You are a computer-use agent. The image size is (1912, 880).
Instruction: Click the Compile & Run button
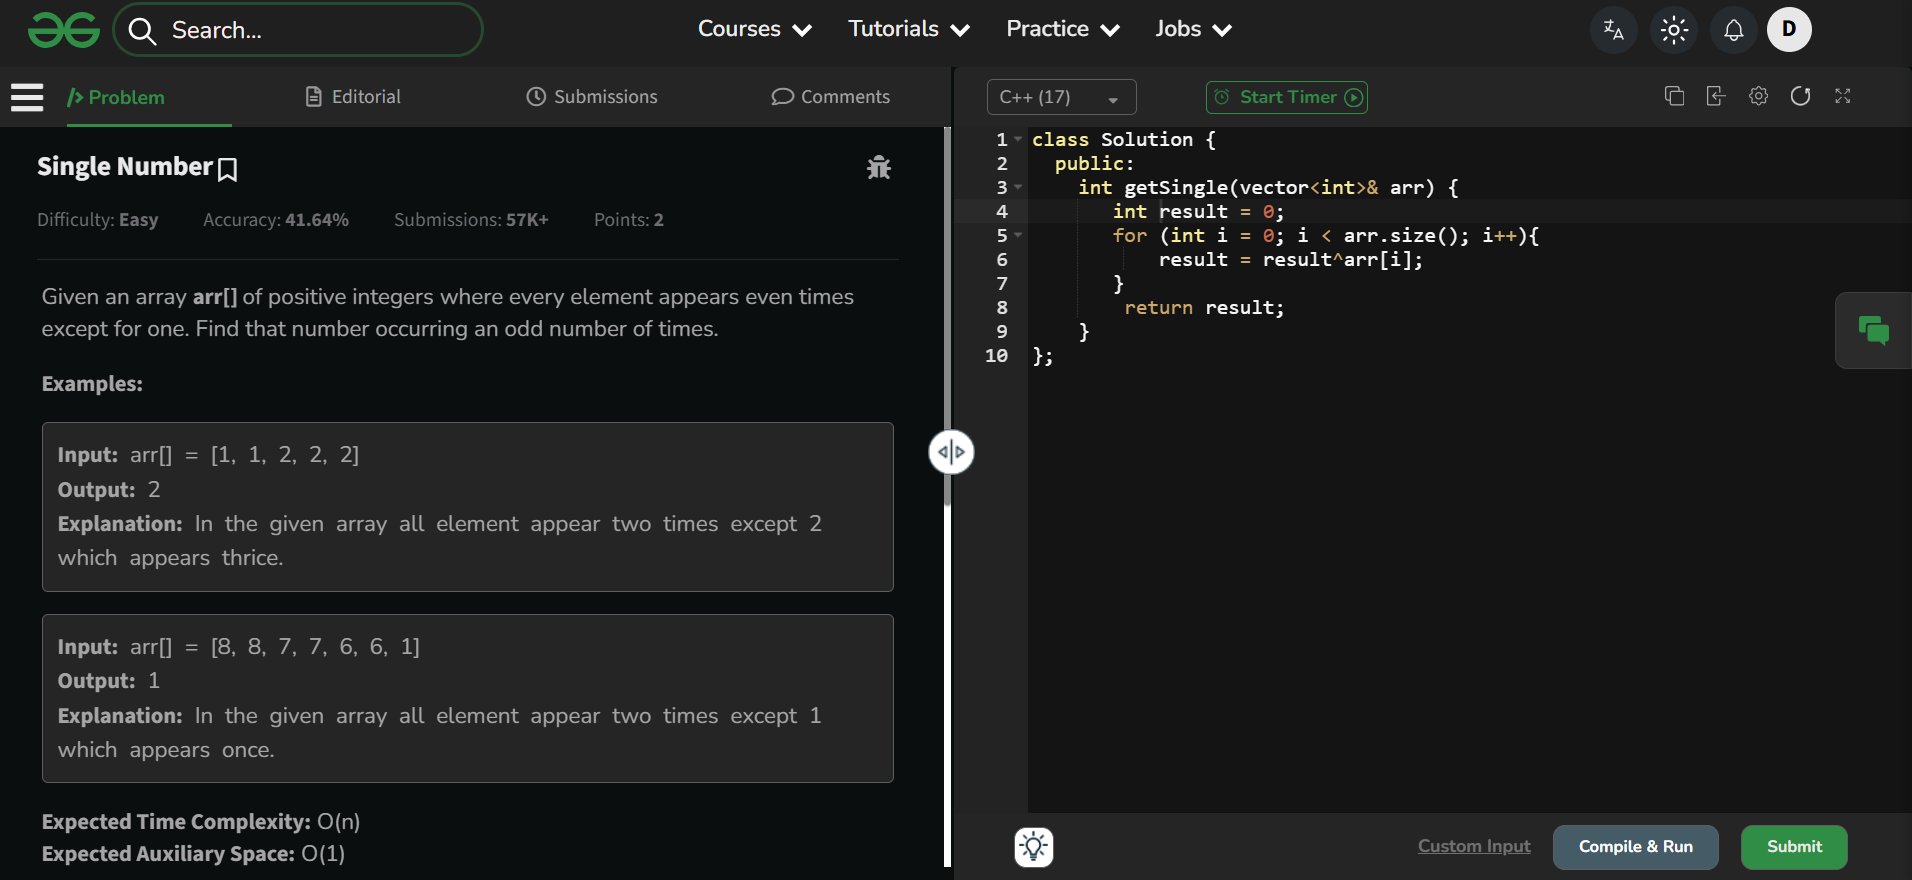(x=1635, y=847)
